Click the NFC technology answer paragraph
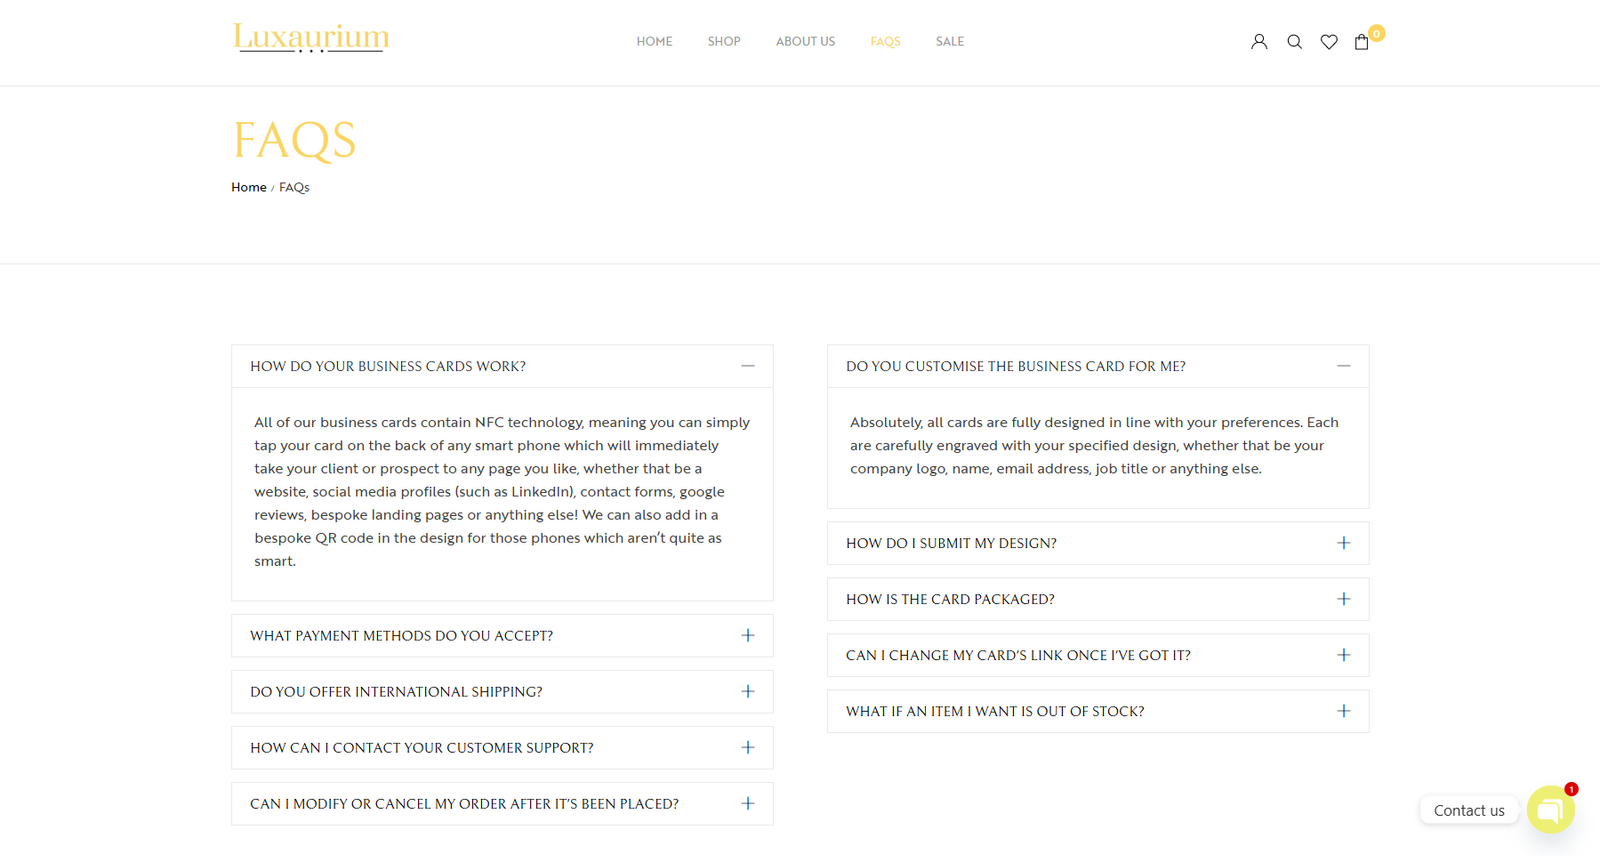Image resolution: width=1600 pixels, height=856 pixels. point(502,492)
